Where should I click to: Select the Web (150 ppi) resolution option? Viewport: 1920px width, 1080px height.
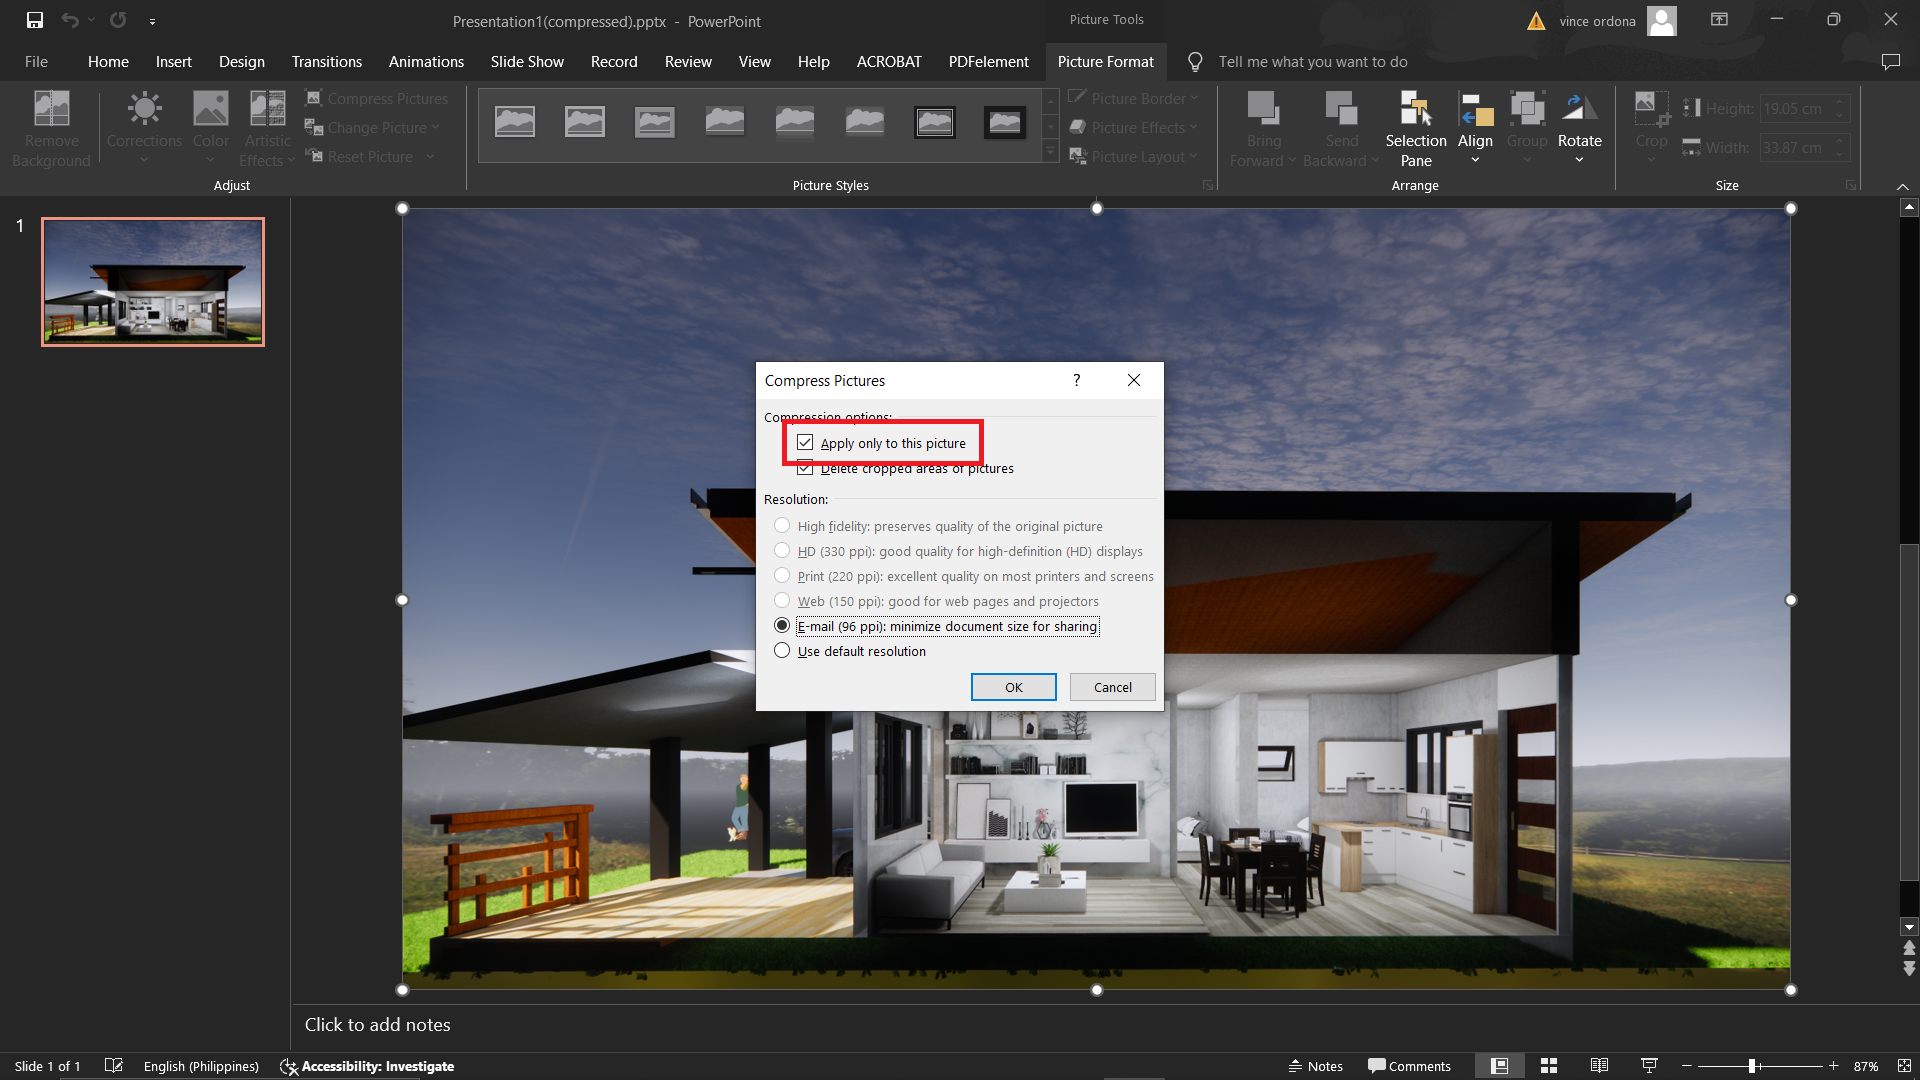pos(782,600)
